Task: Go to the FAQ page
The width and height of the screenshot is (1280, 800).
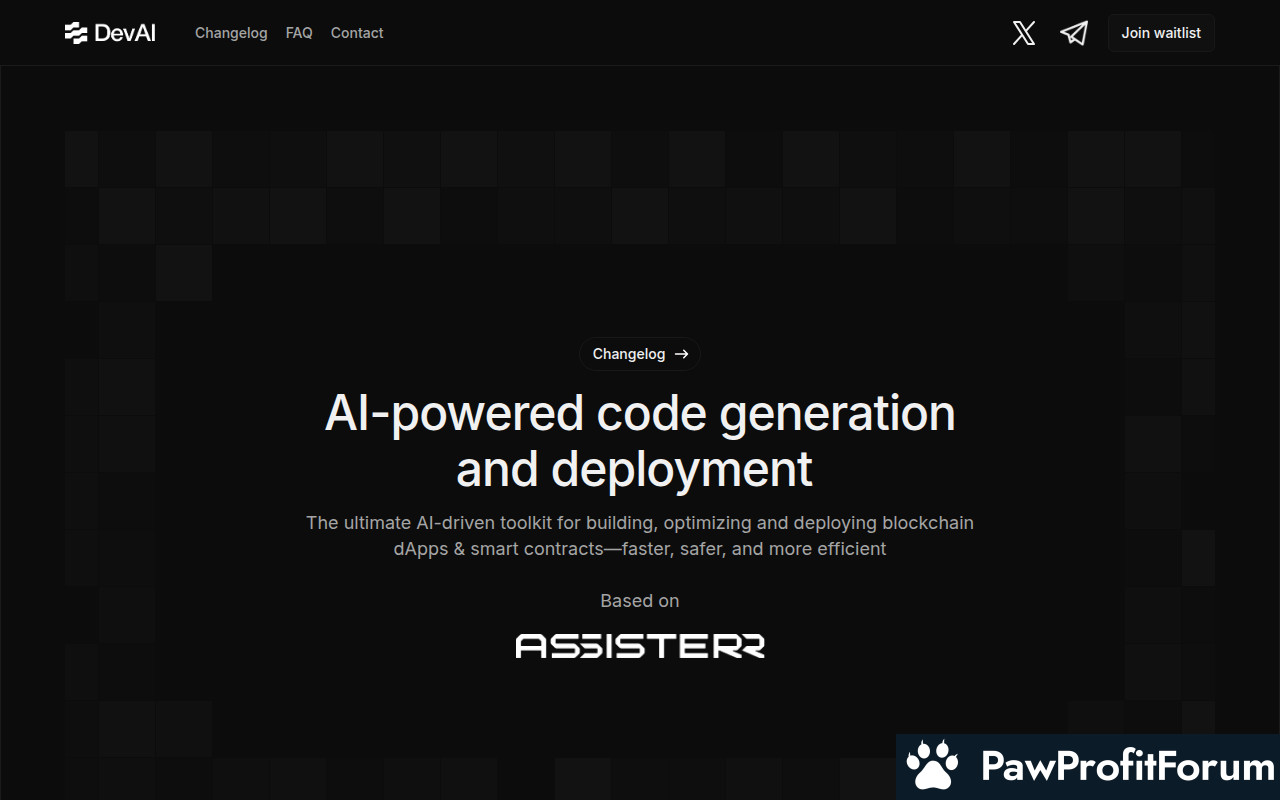Action: [x=299, y=33]
